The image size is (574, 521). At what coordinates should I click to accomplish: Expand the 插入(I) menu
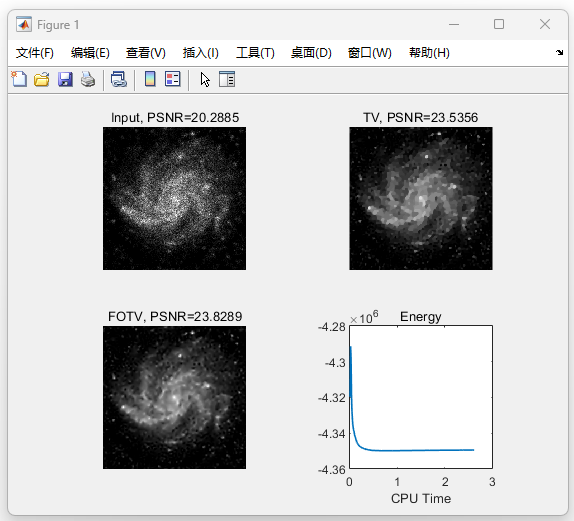(x=201, y=53)
